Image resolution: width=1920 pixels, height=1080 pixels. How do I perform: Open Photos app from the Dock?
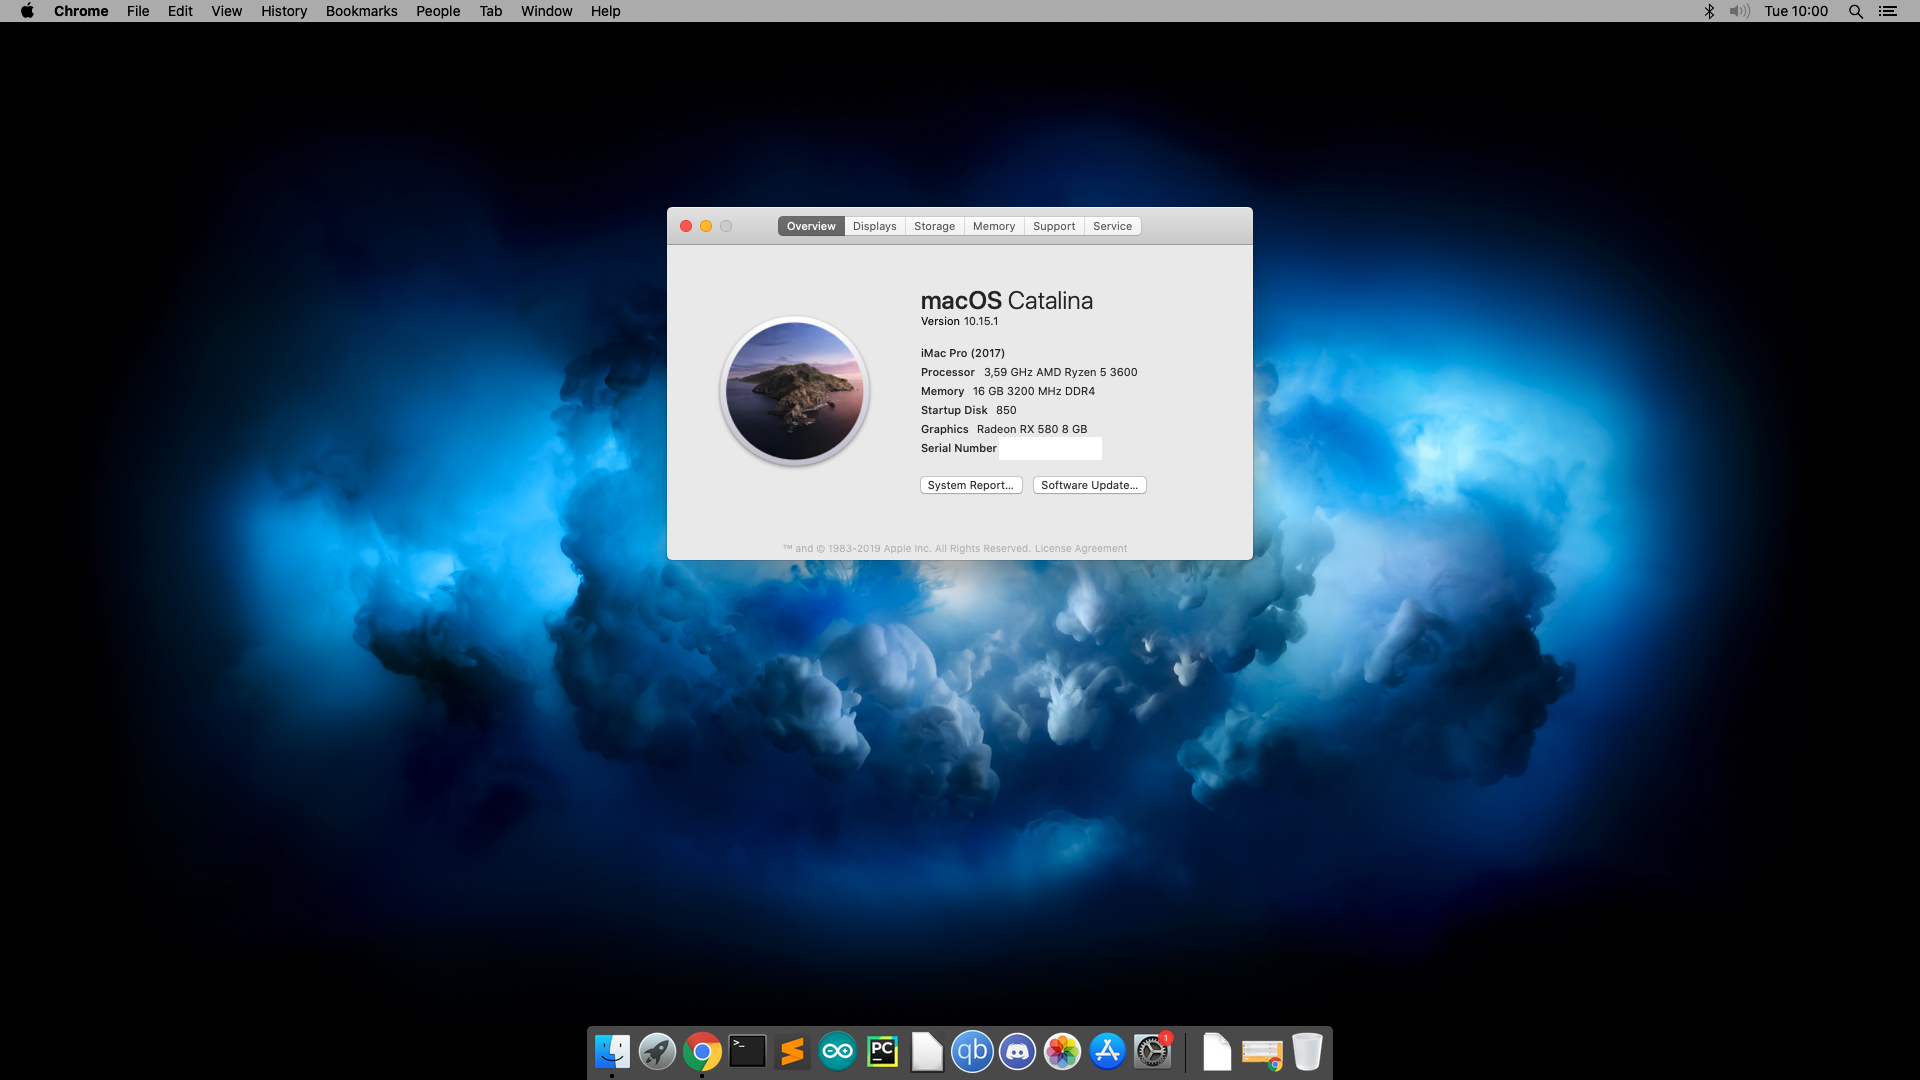pos(1062,1052)
